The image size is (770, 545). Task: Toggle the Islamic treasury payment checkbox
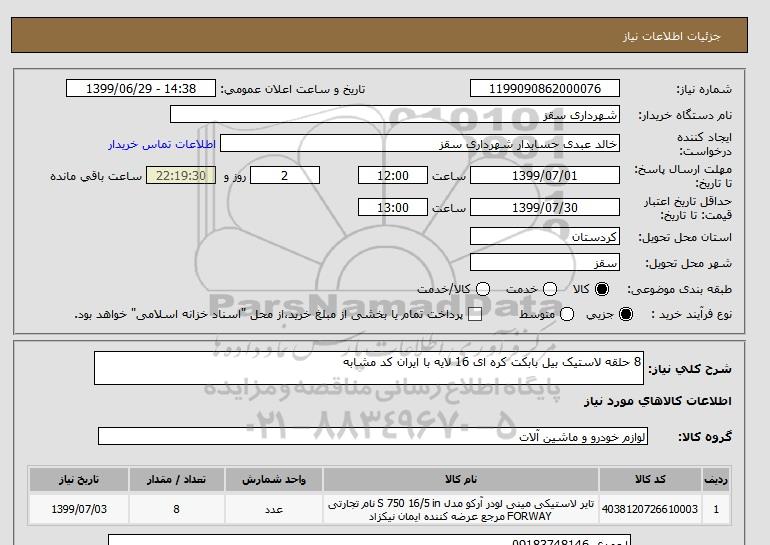[475, 314]
